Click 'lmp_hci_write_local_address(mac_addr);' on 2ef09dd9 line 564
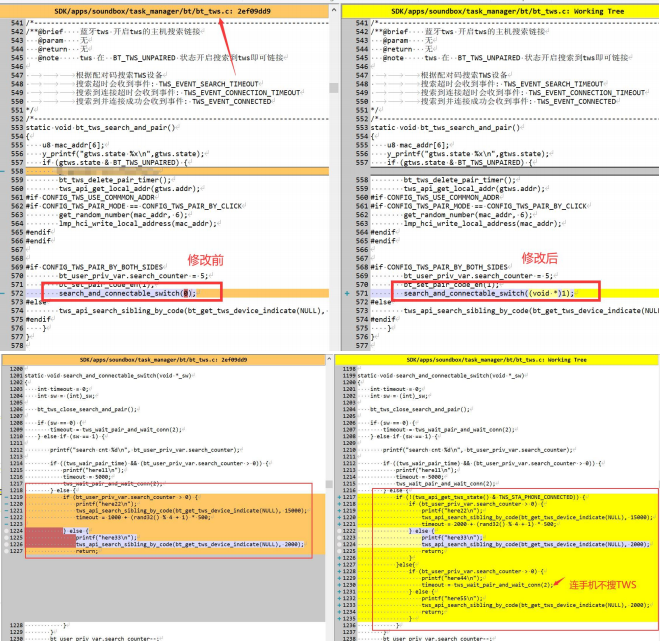Viewport: 660px width, 641px height. tap(138, 223)
